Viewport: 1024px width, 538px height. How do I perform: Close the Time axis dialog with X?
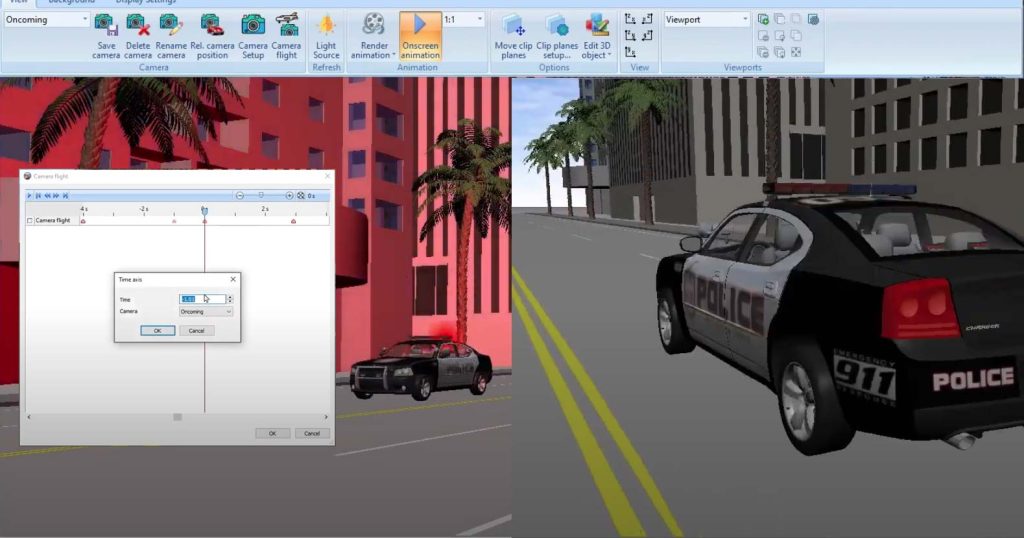[233, 279]
